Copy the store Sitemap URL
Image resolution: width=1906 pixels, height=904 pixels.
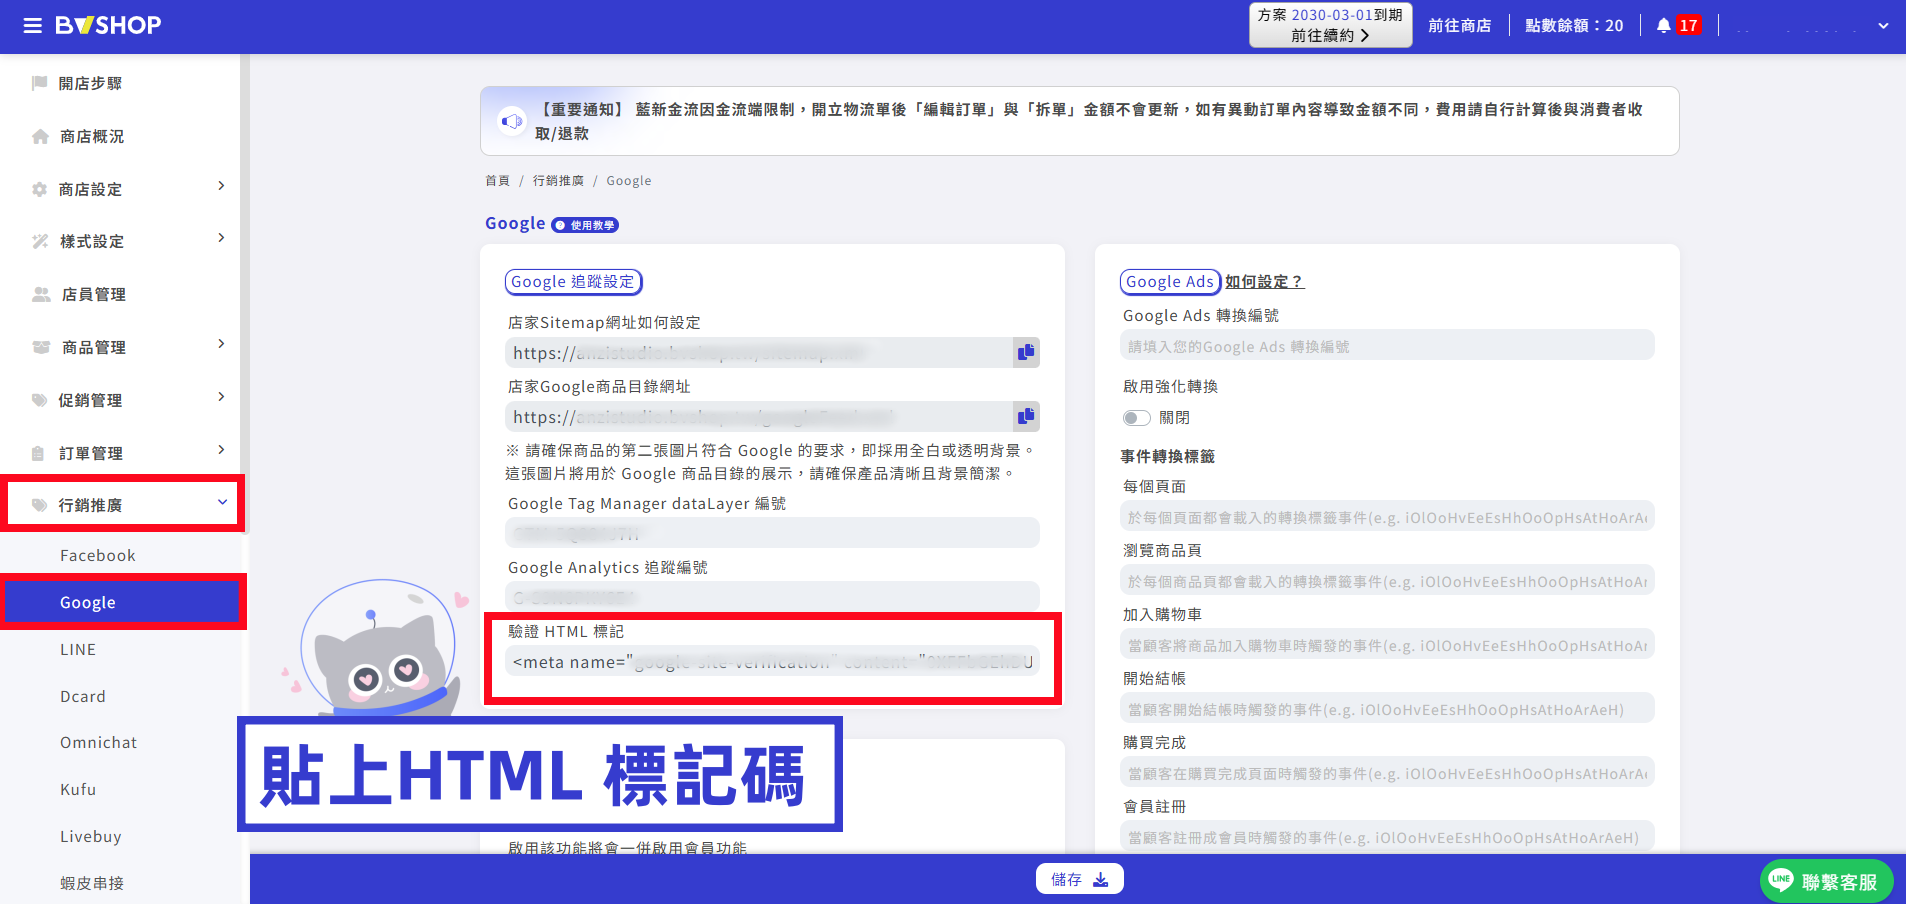[x=1026, y=352]
